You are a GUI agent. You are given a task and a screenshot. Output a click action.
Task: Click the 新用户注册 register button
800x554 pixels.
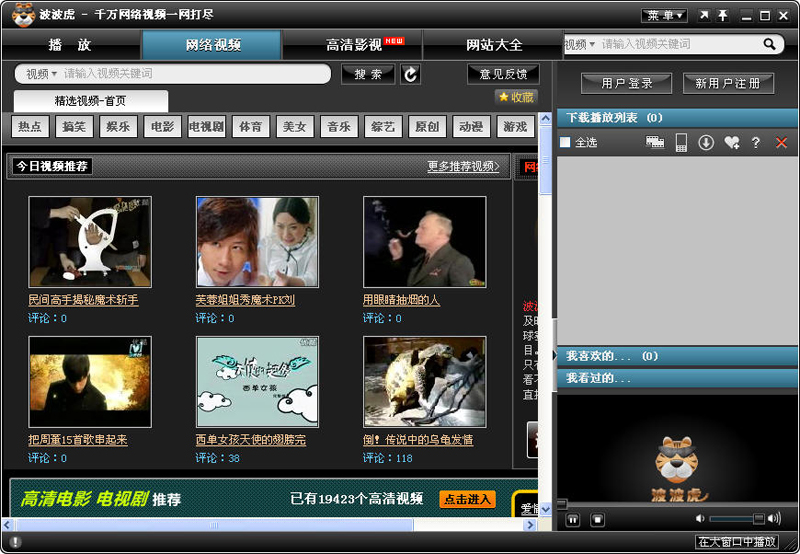728,83
